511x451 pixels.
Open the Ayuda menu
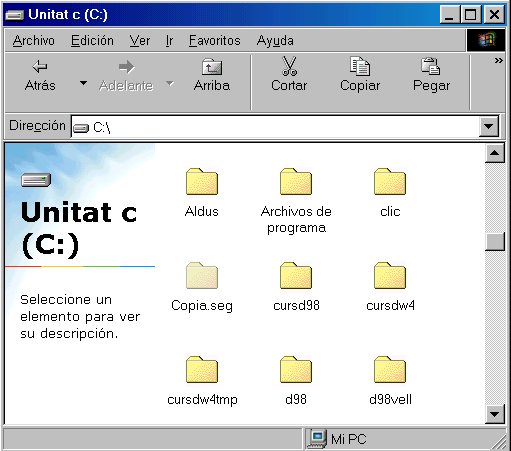pyautogui.click(x=275, y=41)
